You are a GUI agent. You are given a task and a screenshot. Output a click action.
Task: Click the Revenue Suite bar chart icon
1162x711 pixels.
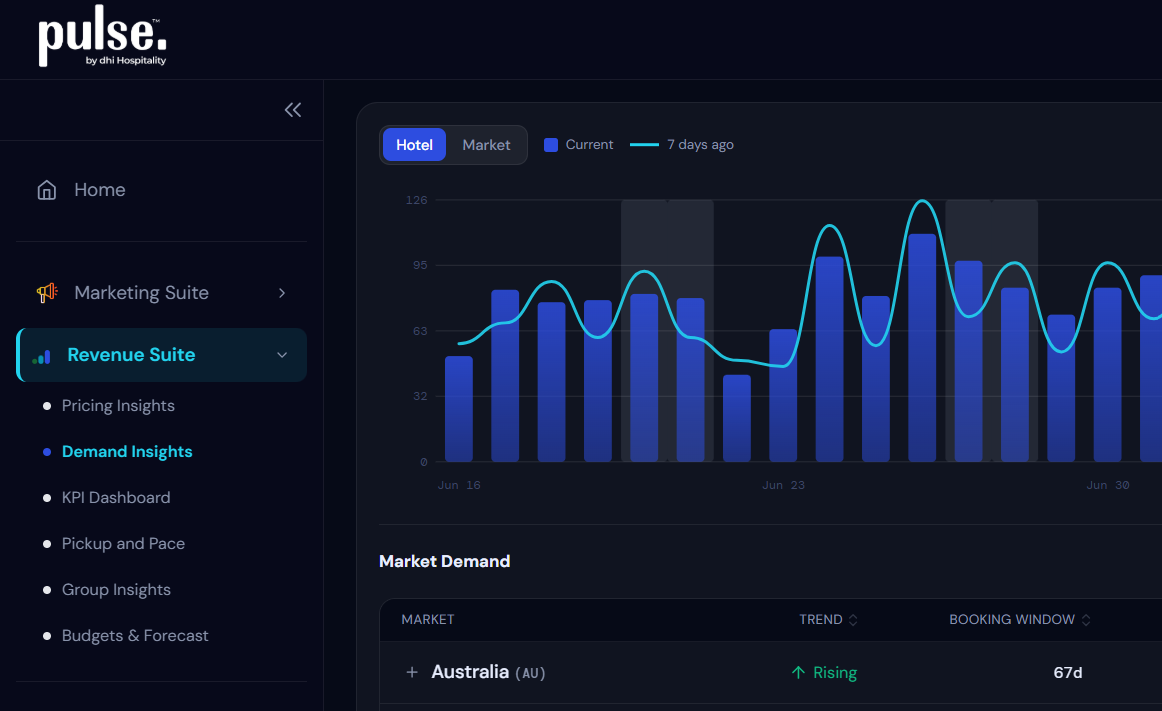(x=42, y=356)
